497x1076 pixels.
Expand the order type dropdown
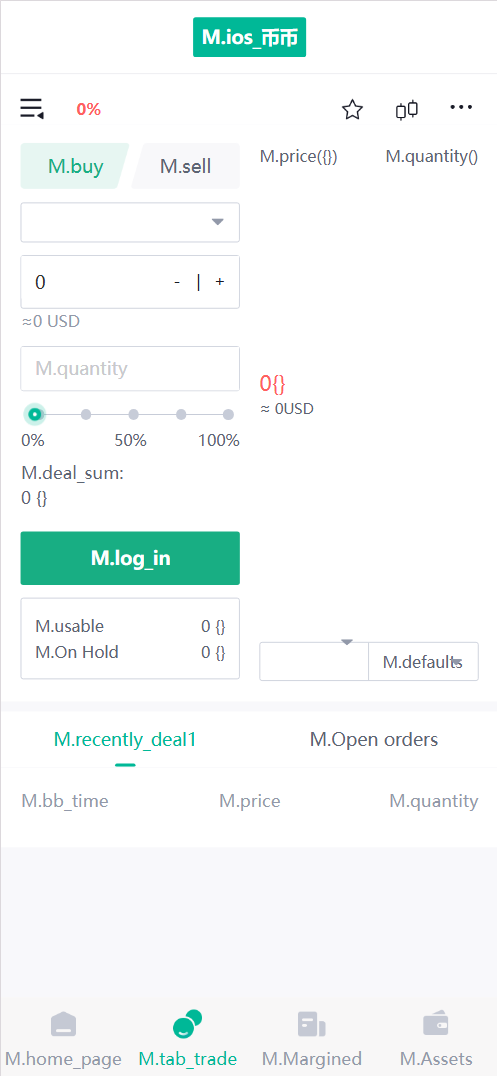[130, 222]
